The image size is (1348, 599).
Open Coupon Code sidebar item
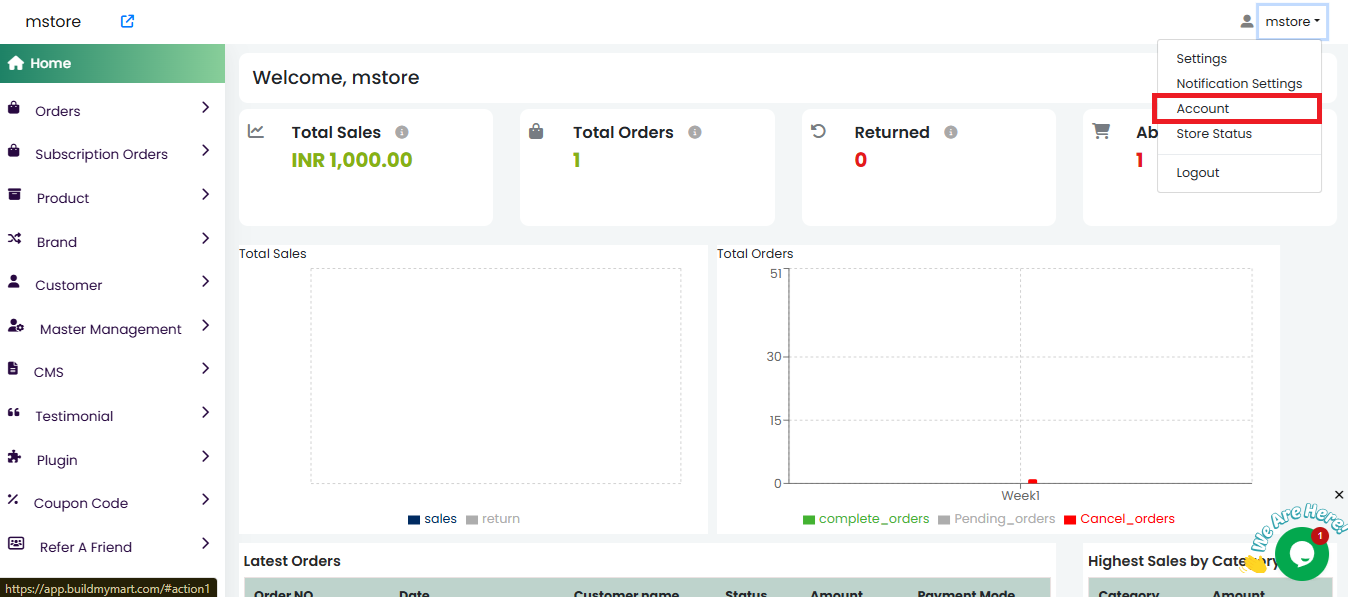[x=81, y=503]
